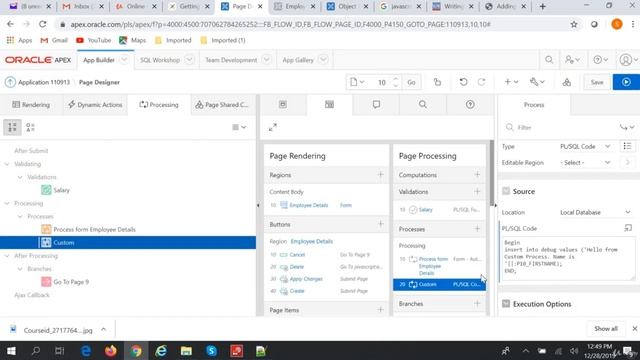Collapse the Source section

coord(506,191)
